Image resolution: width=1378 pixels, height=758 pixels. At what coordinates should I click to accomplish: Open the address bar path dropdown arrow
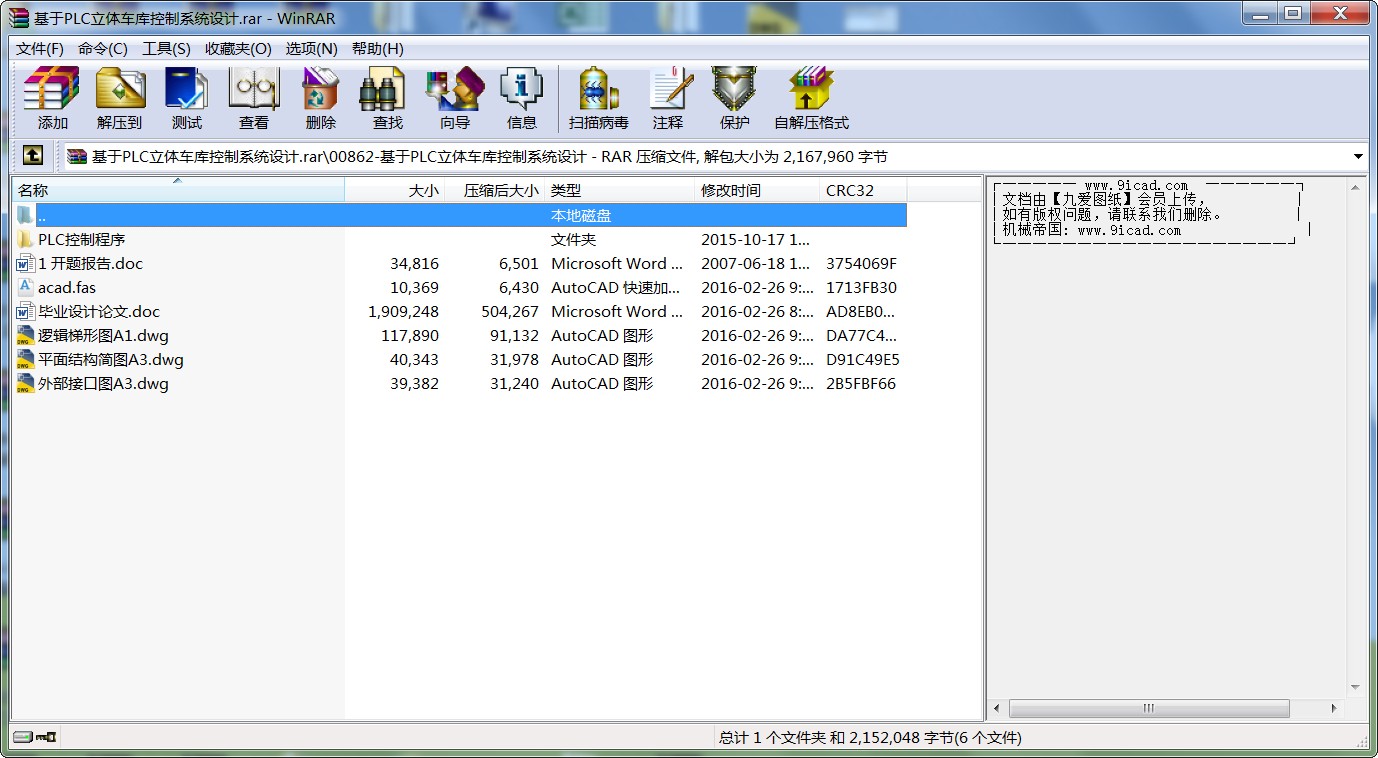(1358, 156)
